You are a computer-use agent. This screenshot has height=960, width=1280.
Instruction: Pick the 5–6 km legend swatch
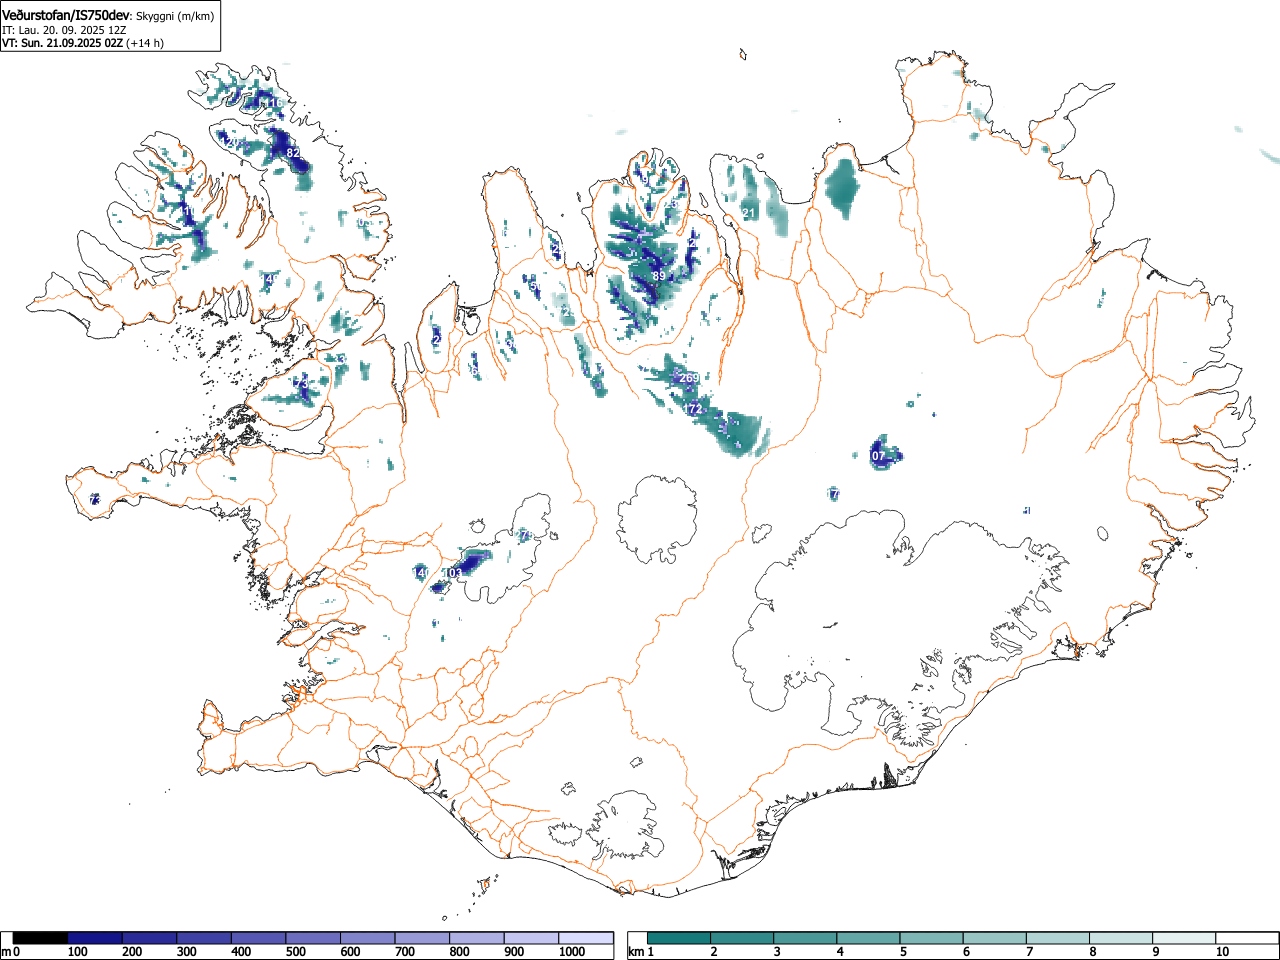tap(932, 938)
